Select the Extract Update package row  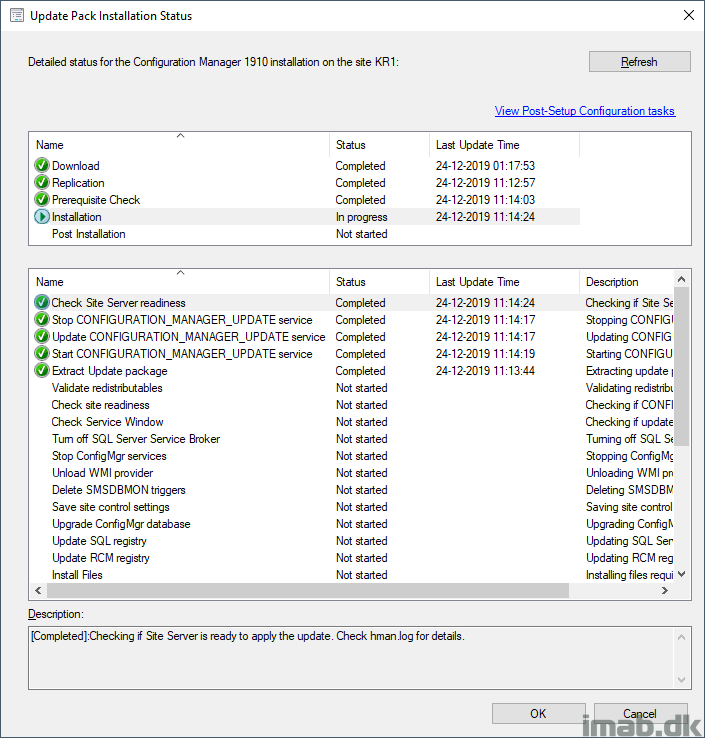click(x=352, y=370)
